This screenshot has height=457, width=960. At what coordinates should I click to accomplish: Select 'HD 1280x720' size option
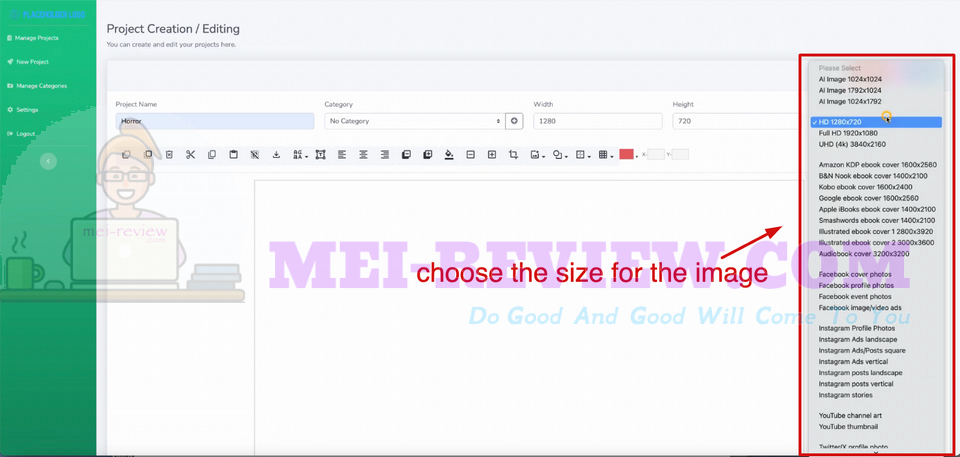[876, 123]
